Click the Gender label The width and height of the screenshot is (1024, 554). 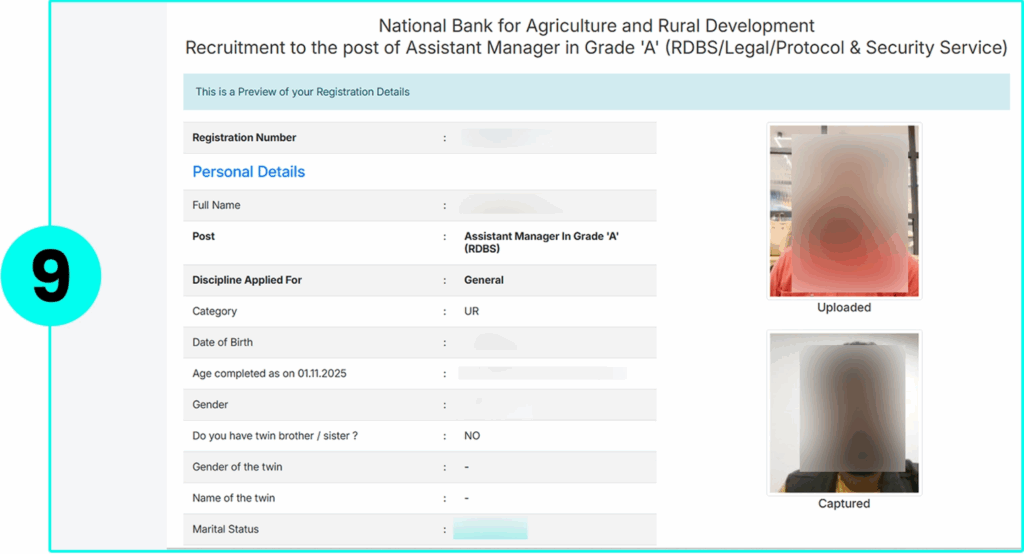210,405
